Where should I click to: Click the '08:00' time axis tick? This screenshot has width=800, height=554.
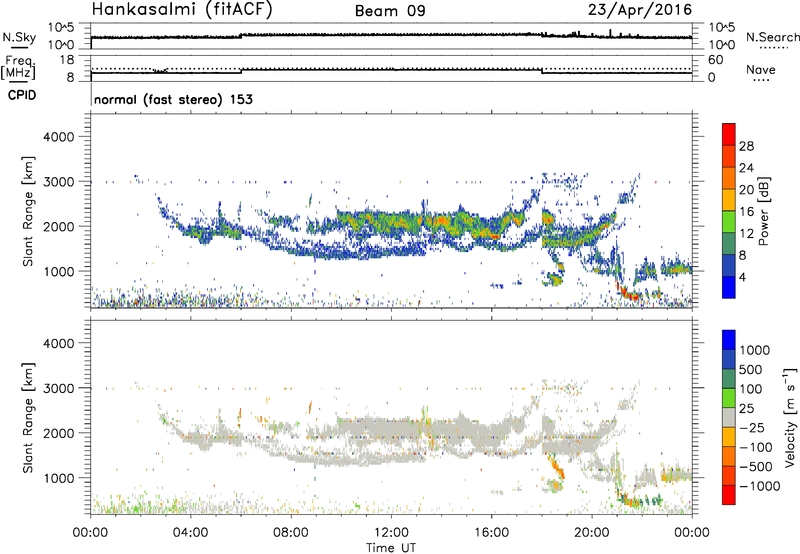[291, 533]
